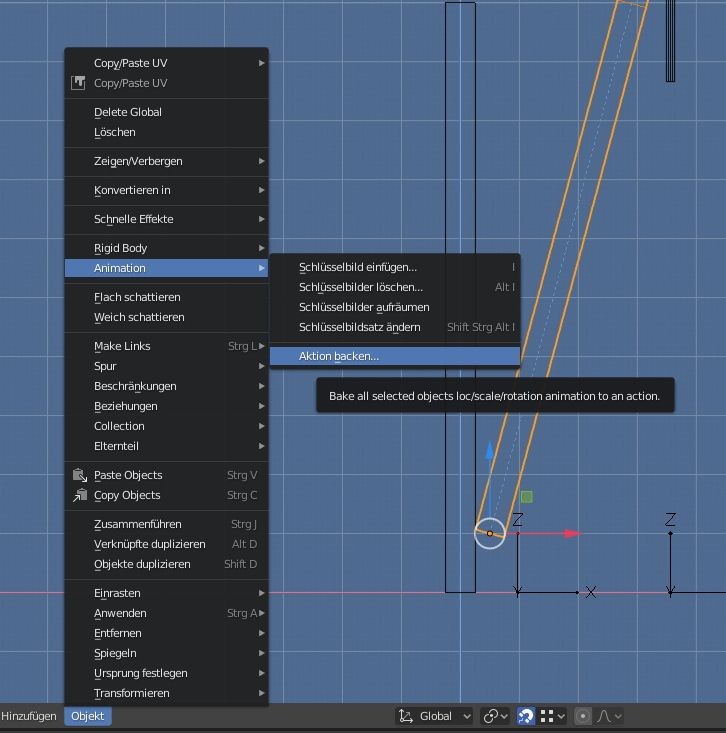Open the Beziehungen submenu
726x733 pixels.
(x=166, y=406)
